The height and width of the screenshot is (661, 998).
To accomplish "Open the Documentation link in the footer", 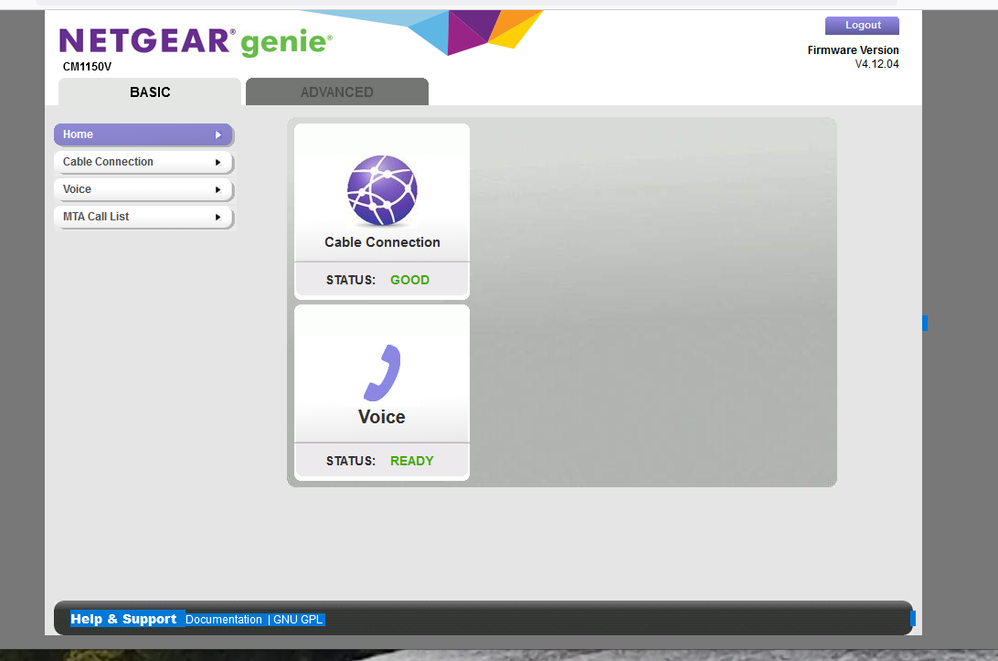I will 223,620.
